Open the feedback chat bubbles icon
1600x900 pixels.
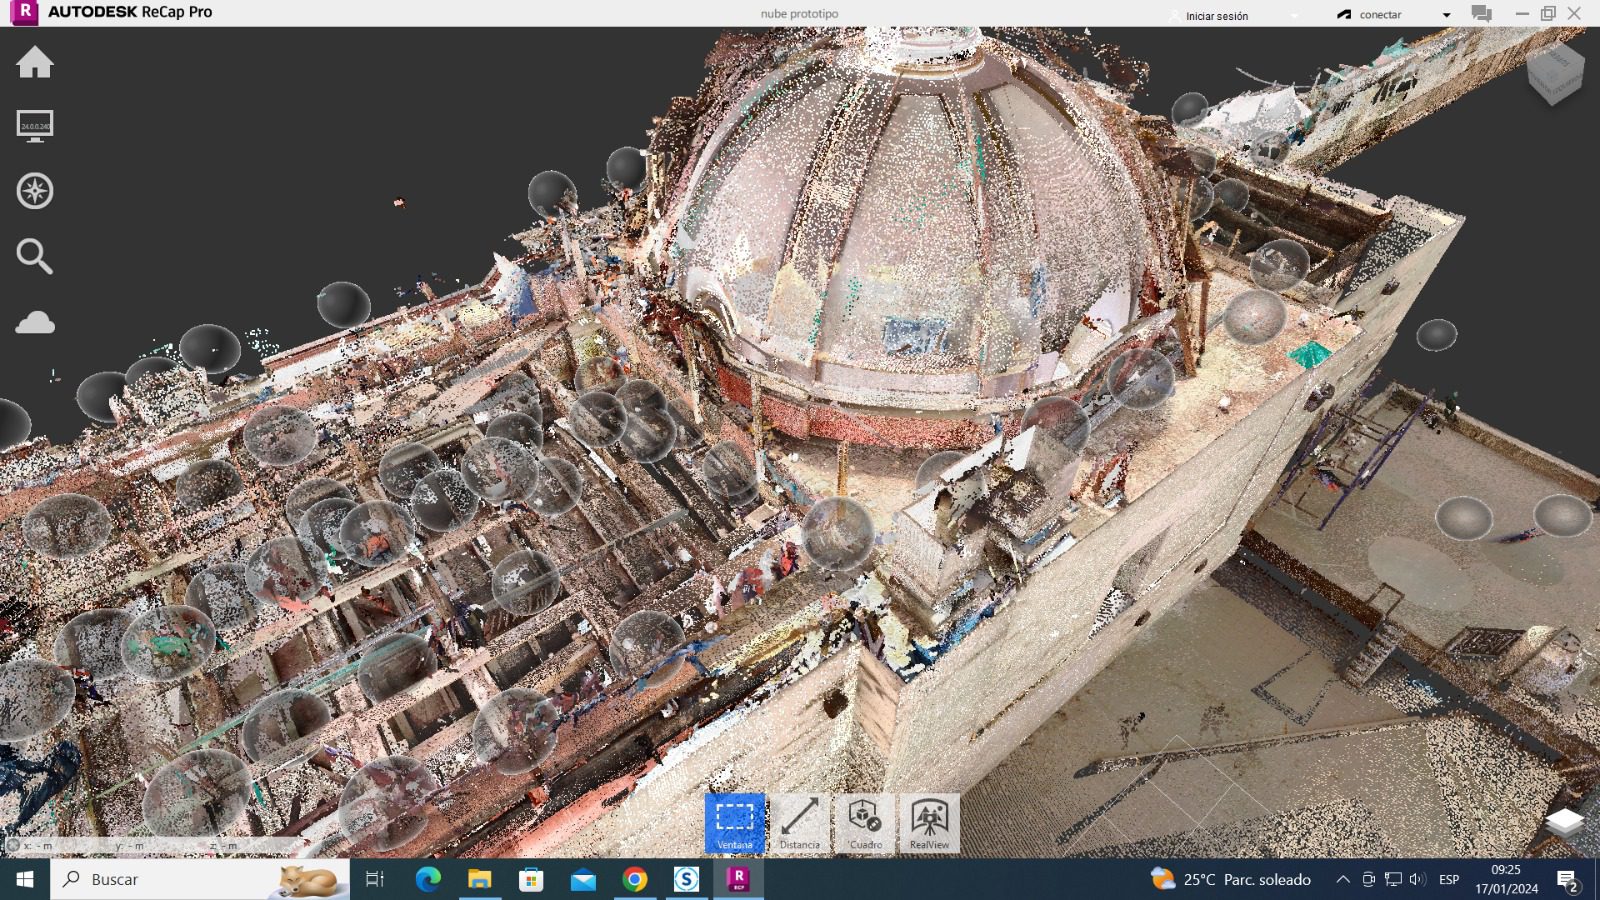click(1482, 14)
